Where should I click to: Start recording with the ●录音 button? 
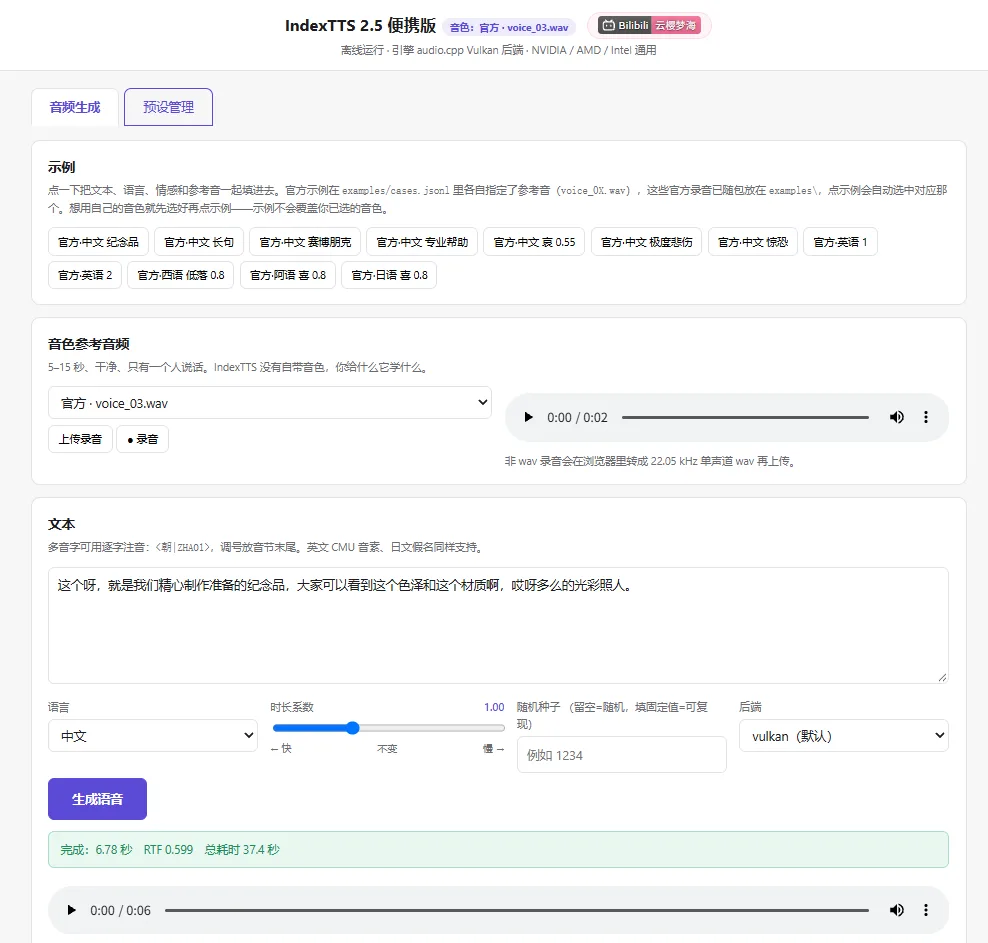(142, 439)
